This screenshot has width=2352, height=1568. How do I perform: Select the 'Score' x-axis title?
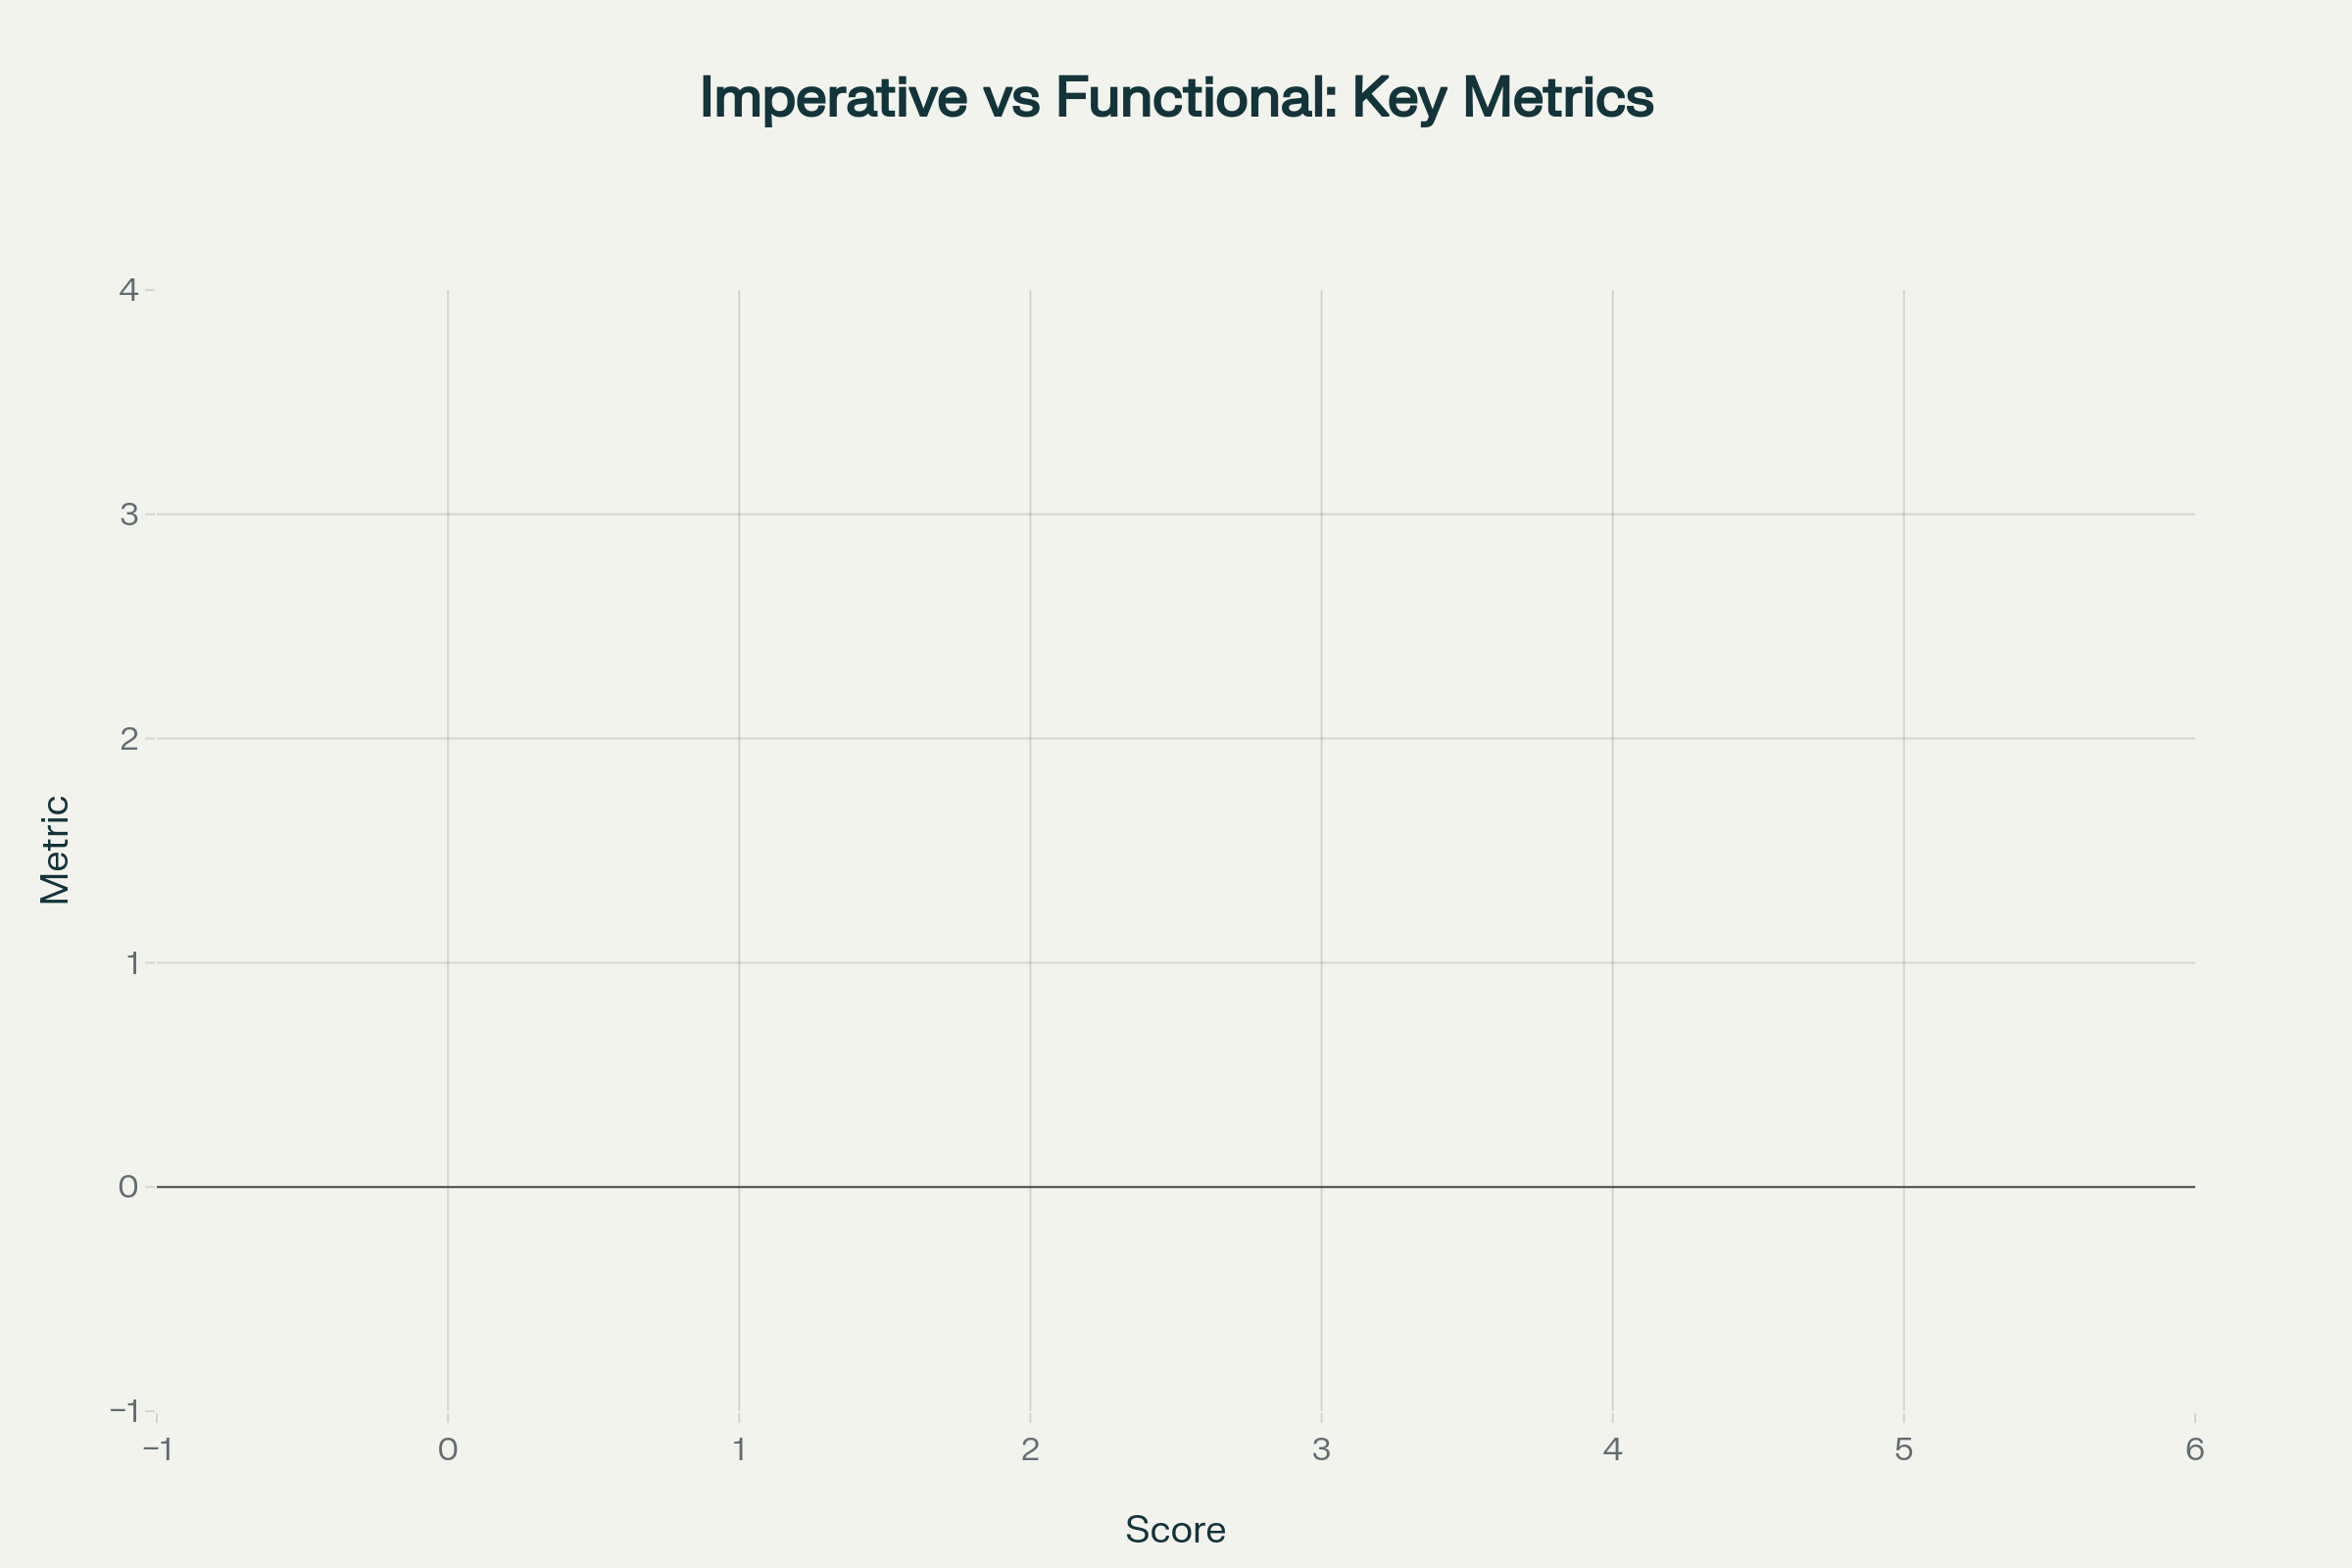coord(1175,1530)
